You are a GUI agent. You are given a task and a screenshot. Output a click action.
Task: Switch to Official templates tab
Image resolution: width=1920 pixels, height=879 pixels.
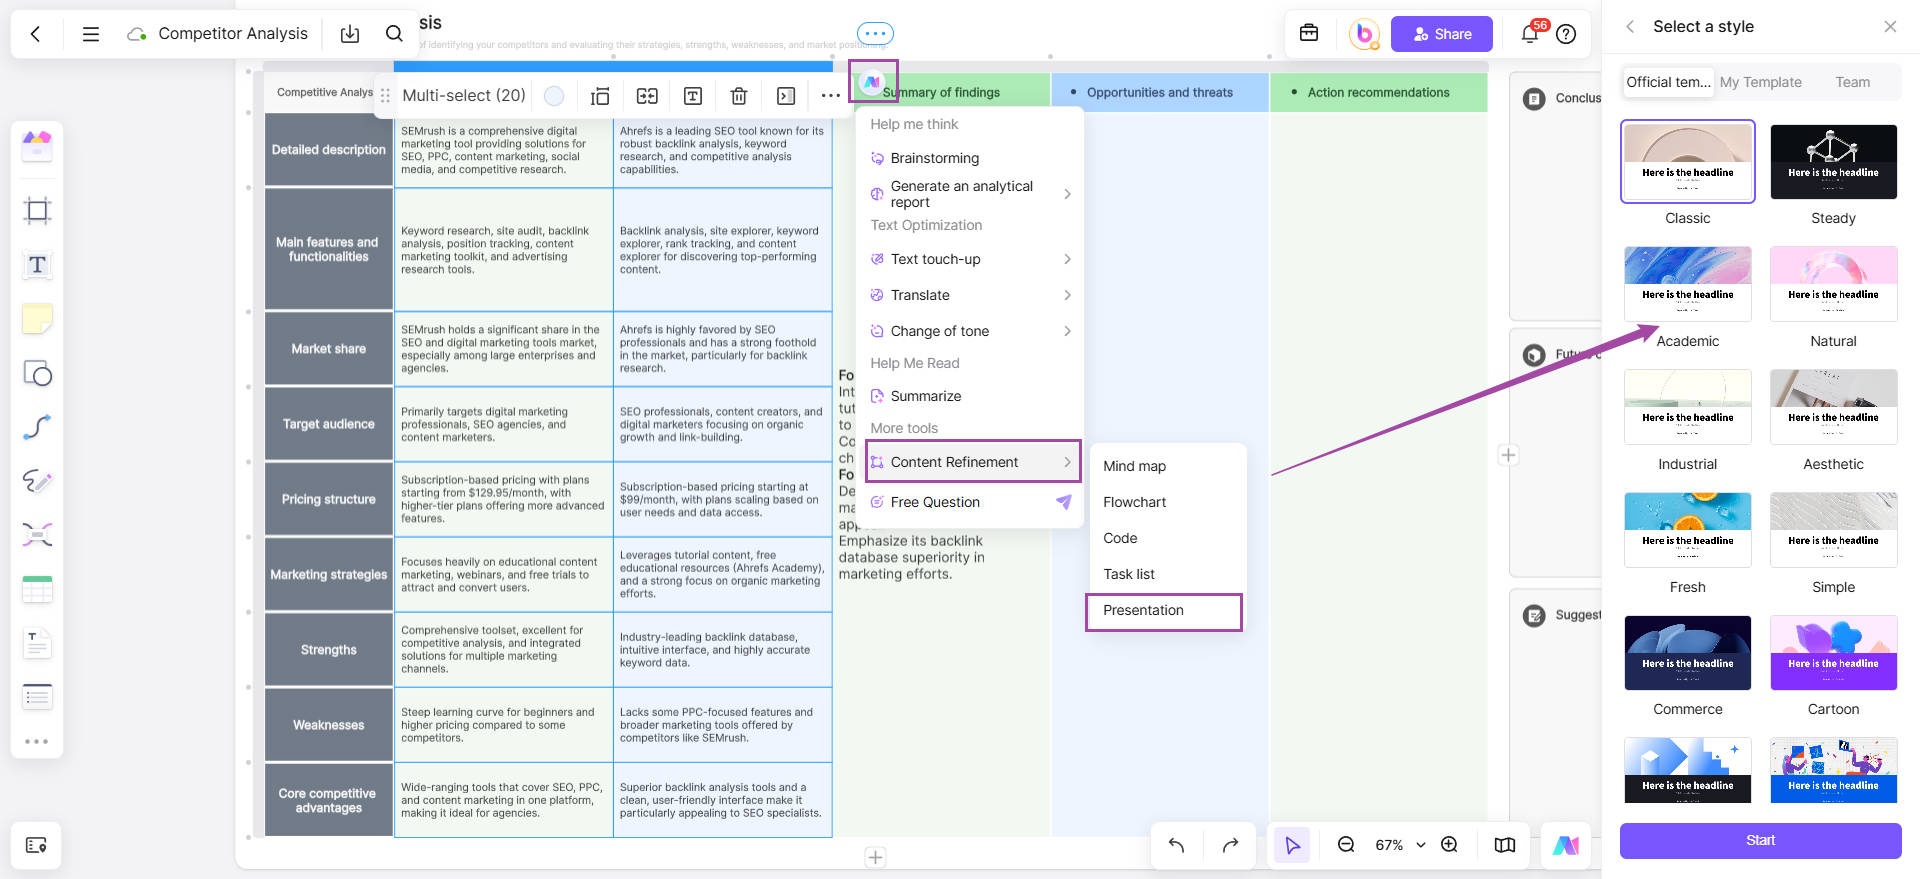coord(1668,82)
